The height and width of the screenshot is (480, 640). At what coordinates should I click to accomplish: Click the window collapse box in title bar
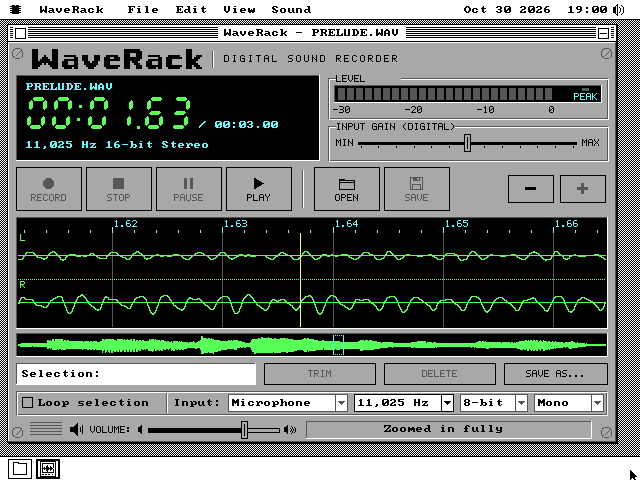[603, 33]
